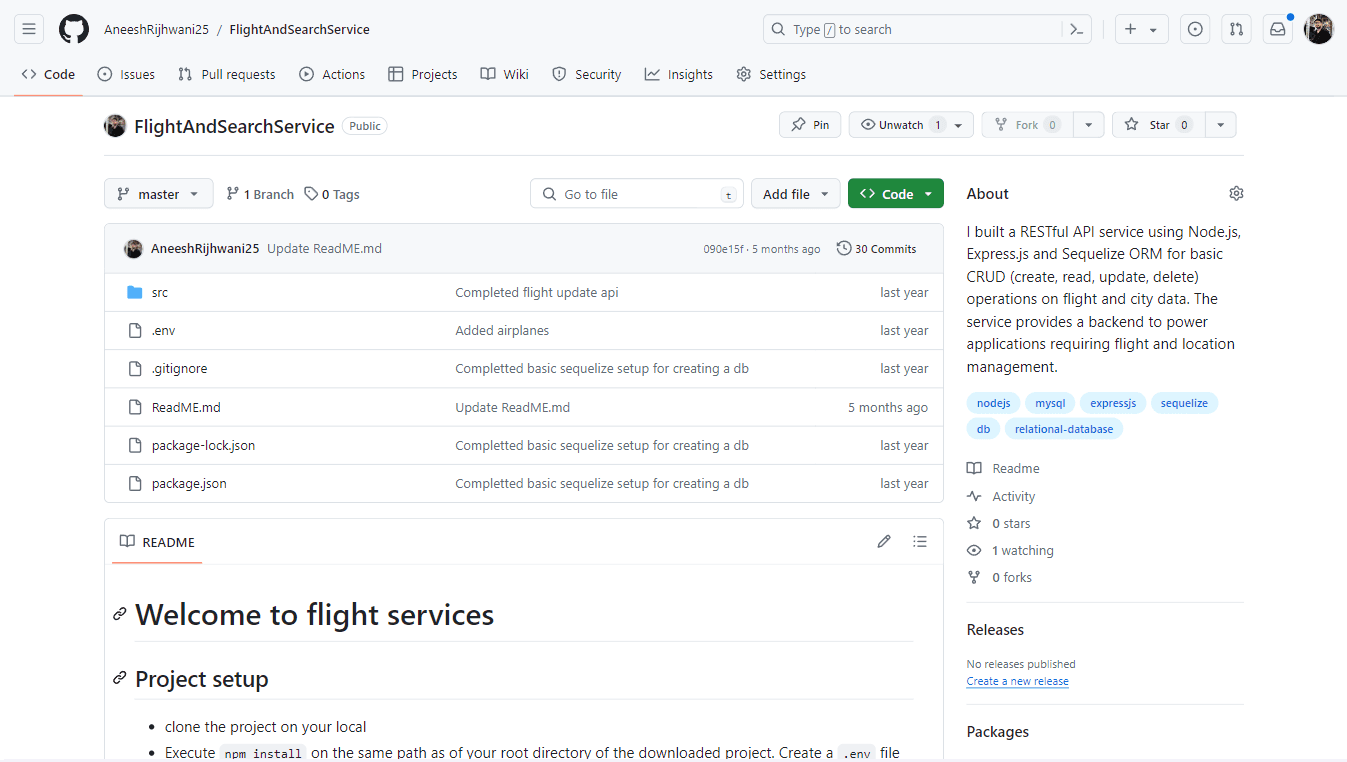1347x762 pixels.
Task: Open the hamburger navigation menu
Action: point(29,29)
